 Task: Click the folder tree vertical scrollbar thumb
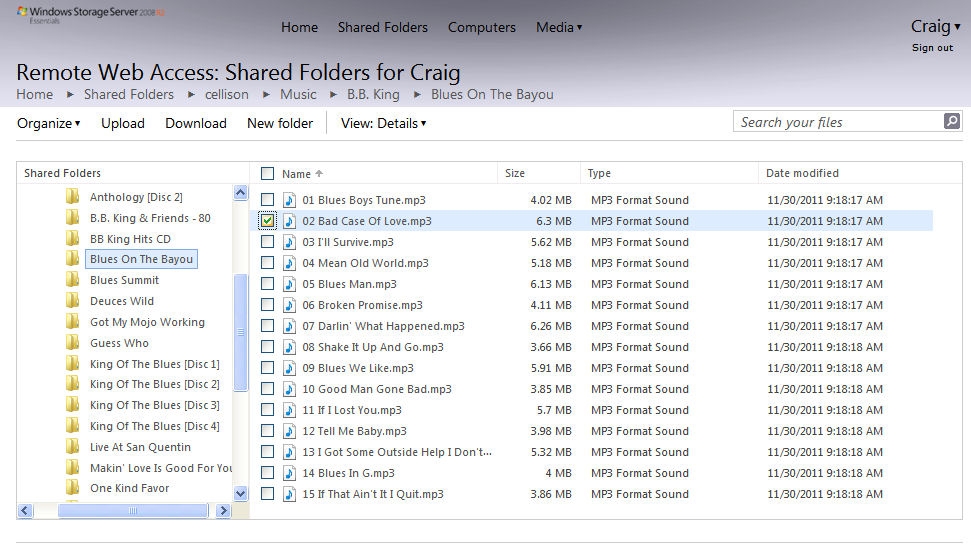coord(240,333)
